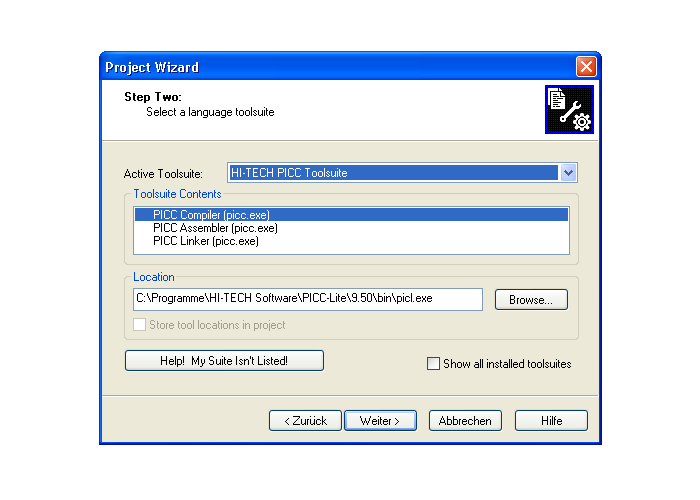Viewport: 700px width, 500px height.
Task: Close the Project Wizard dialog
Action: (586, 67)
